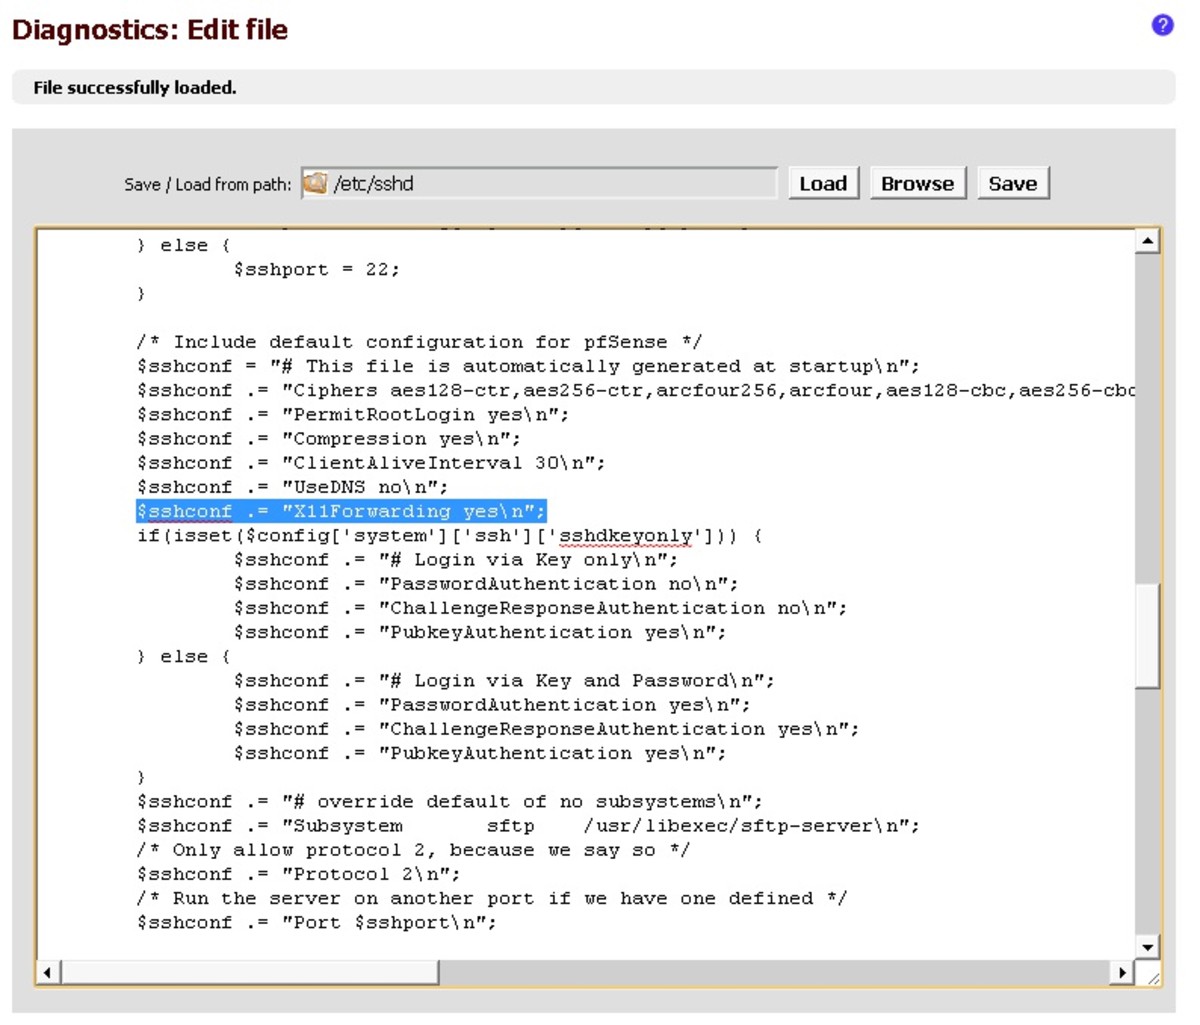Viewport: 1200px width, 1025px height.
Task: Click the horizontal scrollbar left arrow
Action: point(48,972)
